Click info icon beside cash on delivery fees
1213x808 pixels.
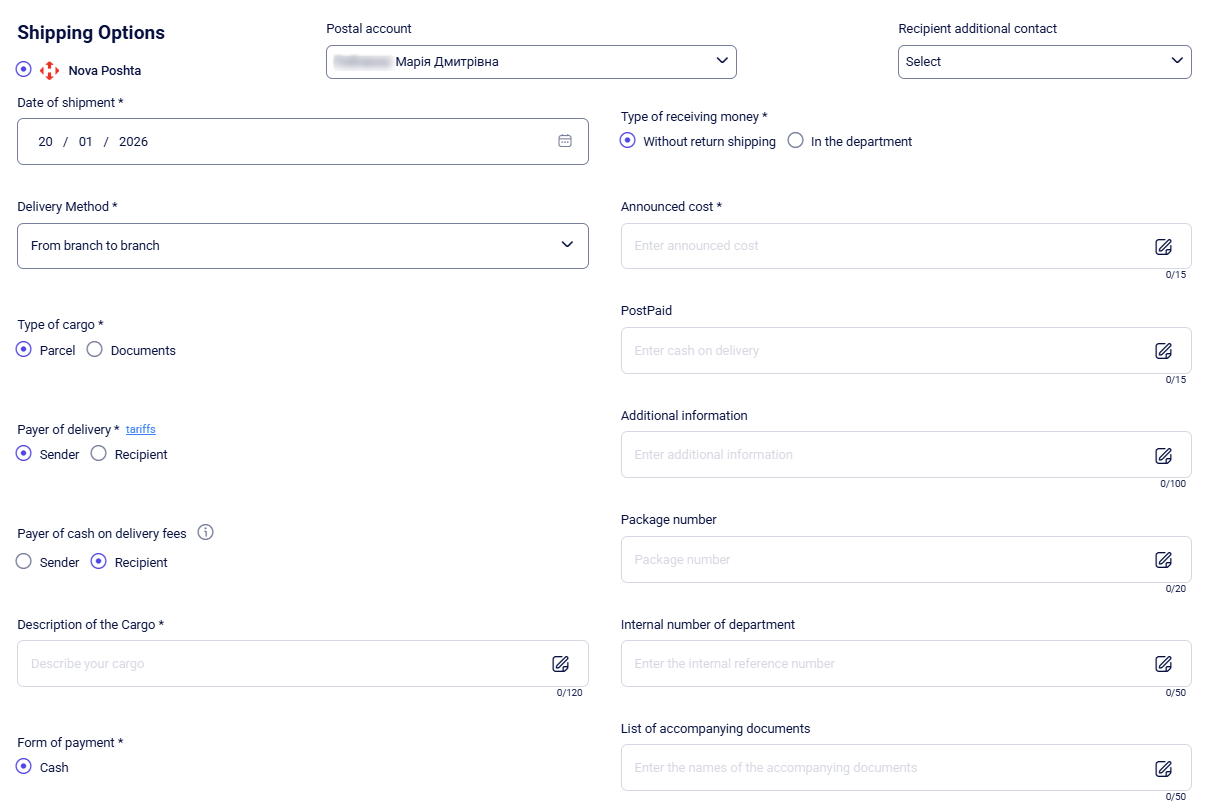tap(206, 533)
